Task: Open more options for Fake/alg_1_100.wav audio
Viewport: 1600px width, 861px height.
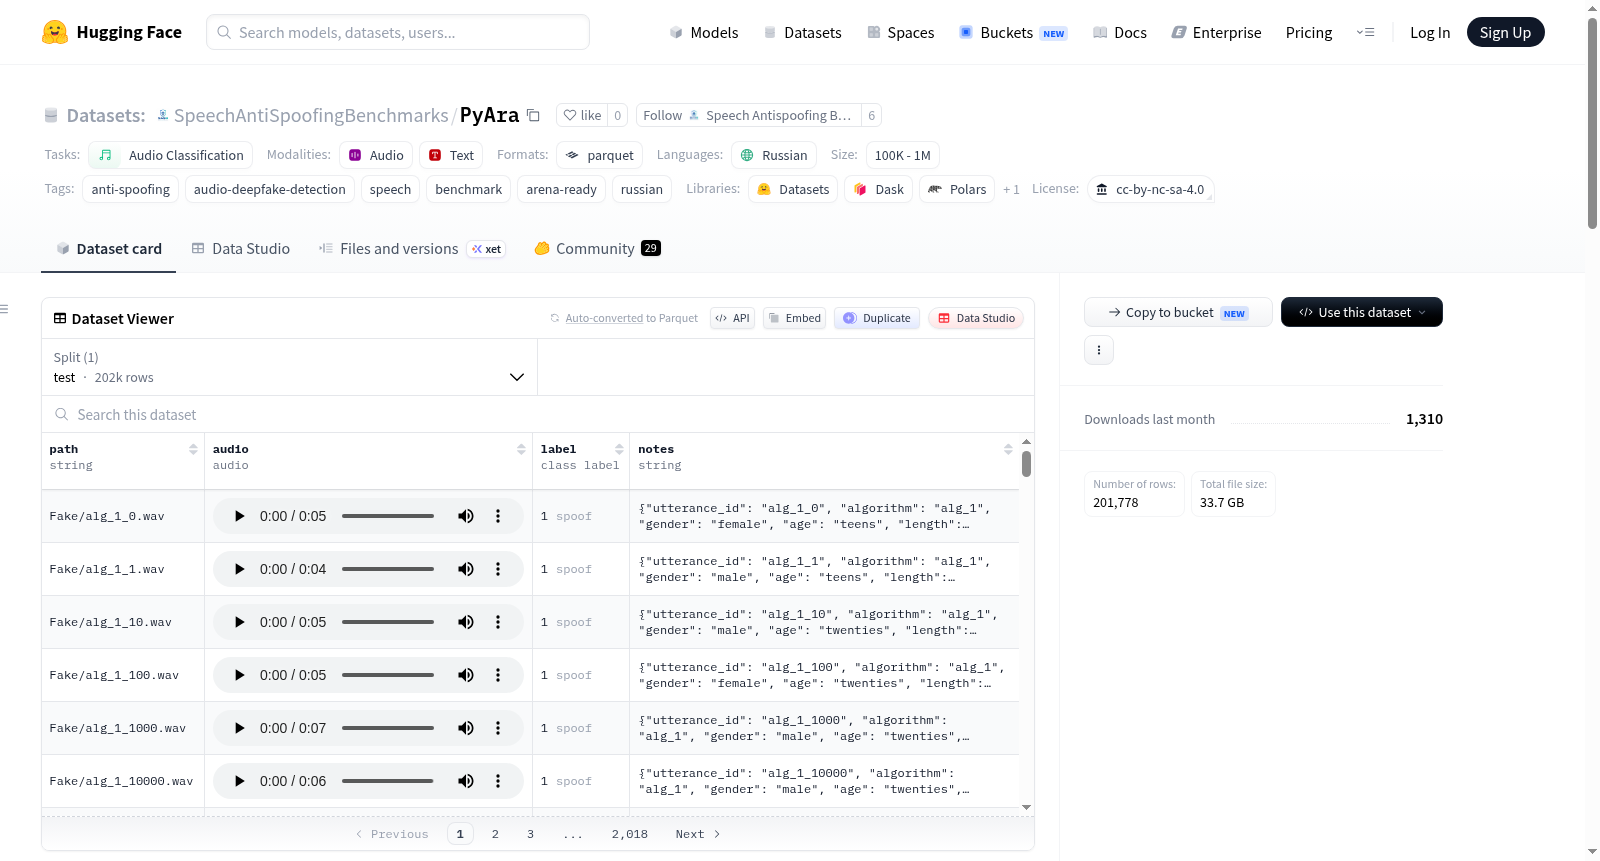Action: 498,675
